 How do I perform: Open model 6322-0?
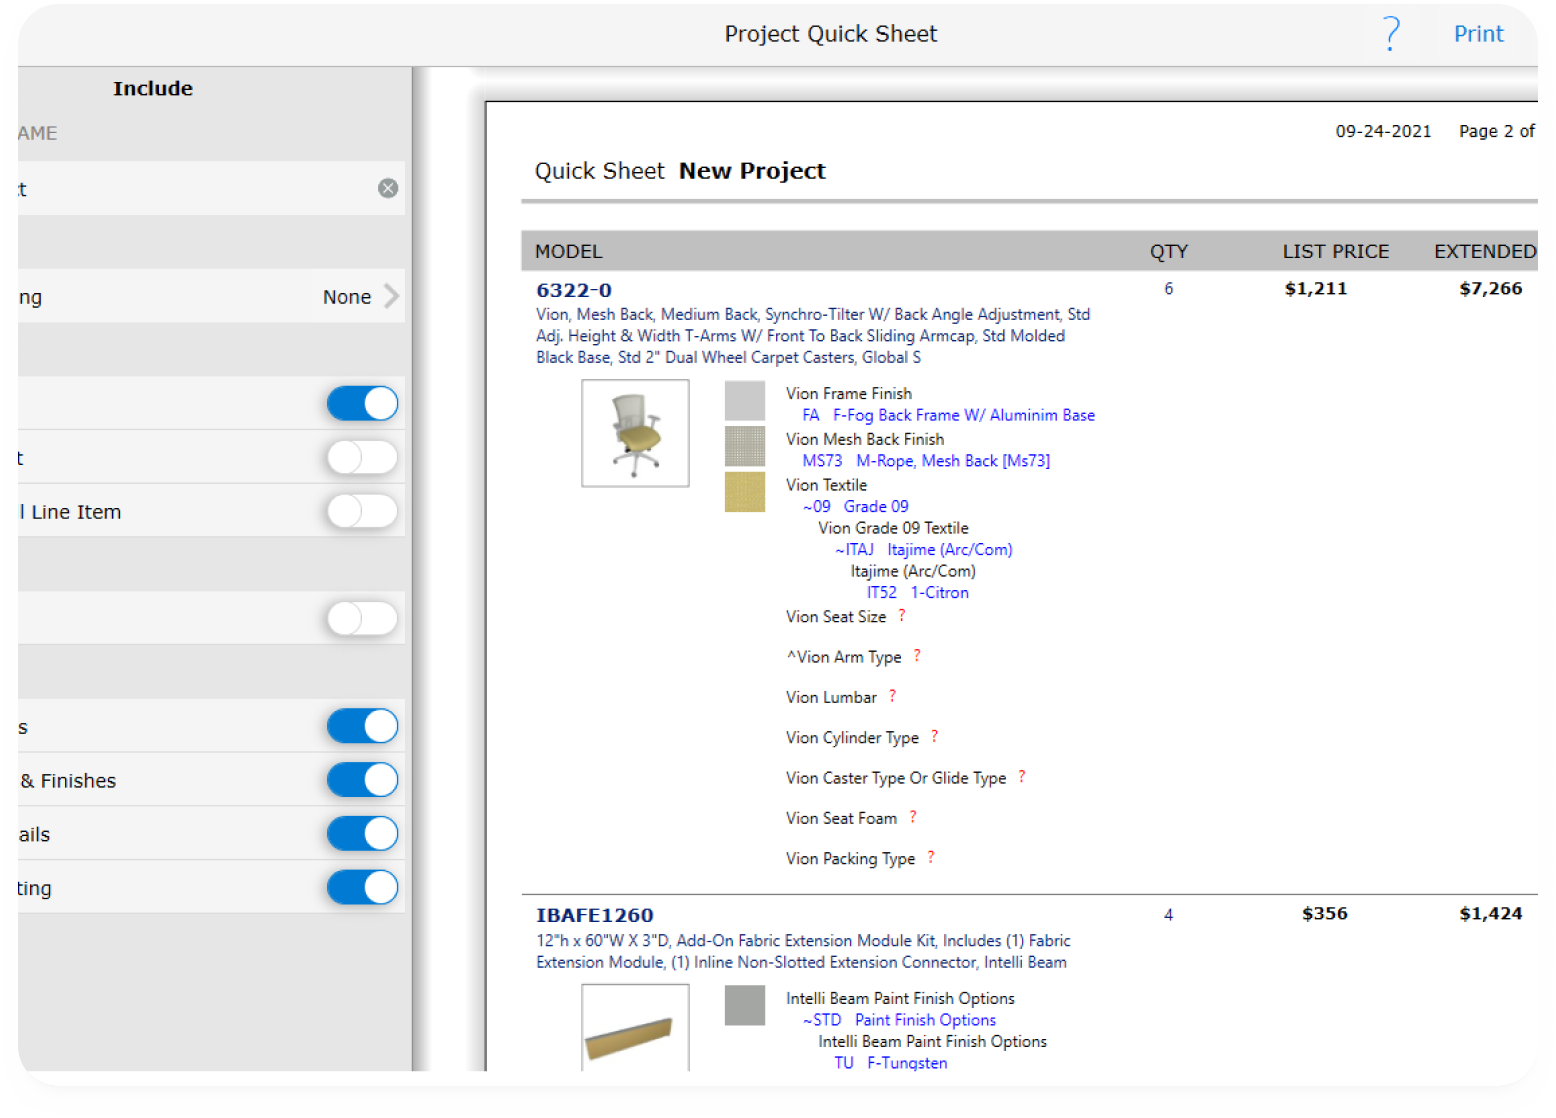[574, 290]
